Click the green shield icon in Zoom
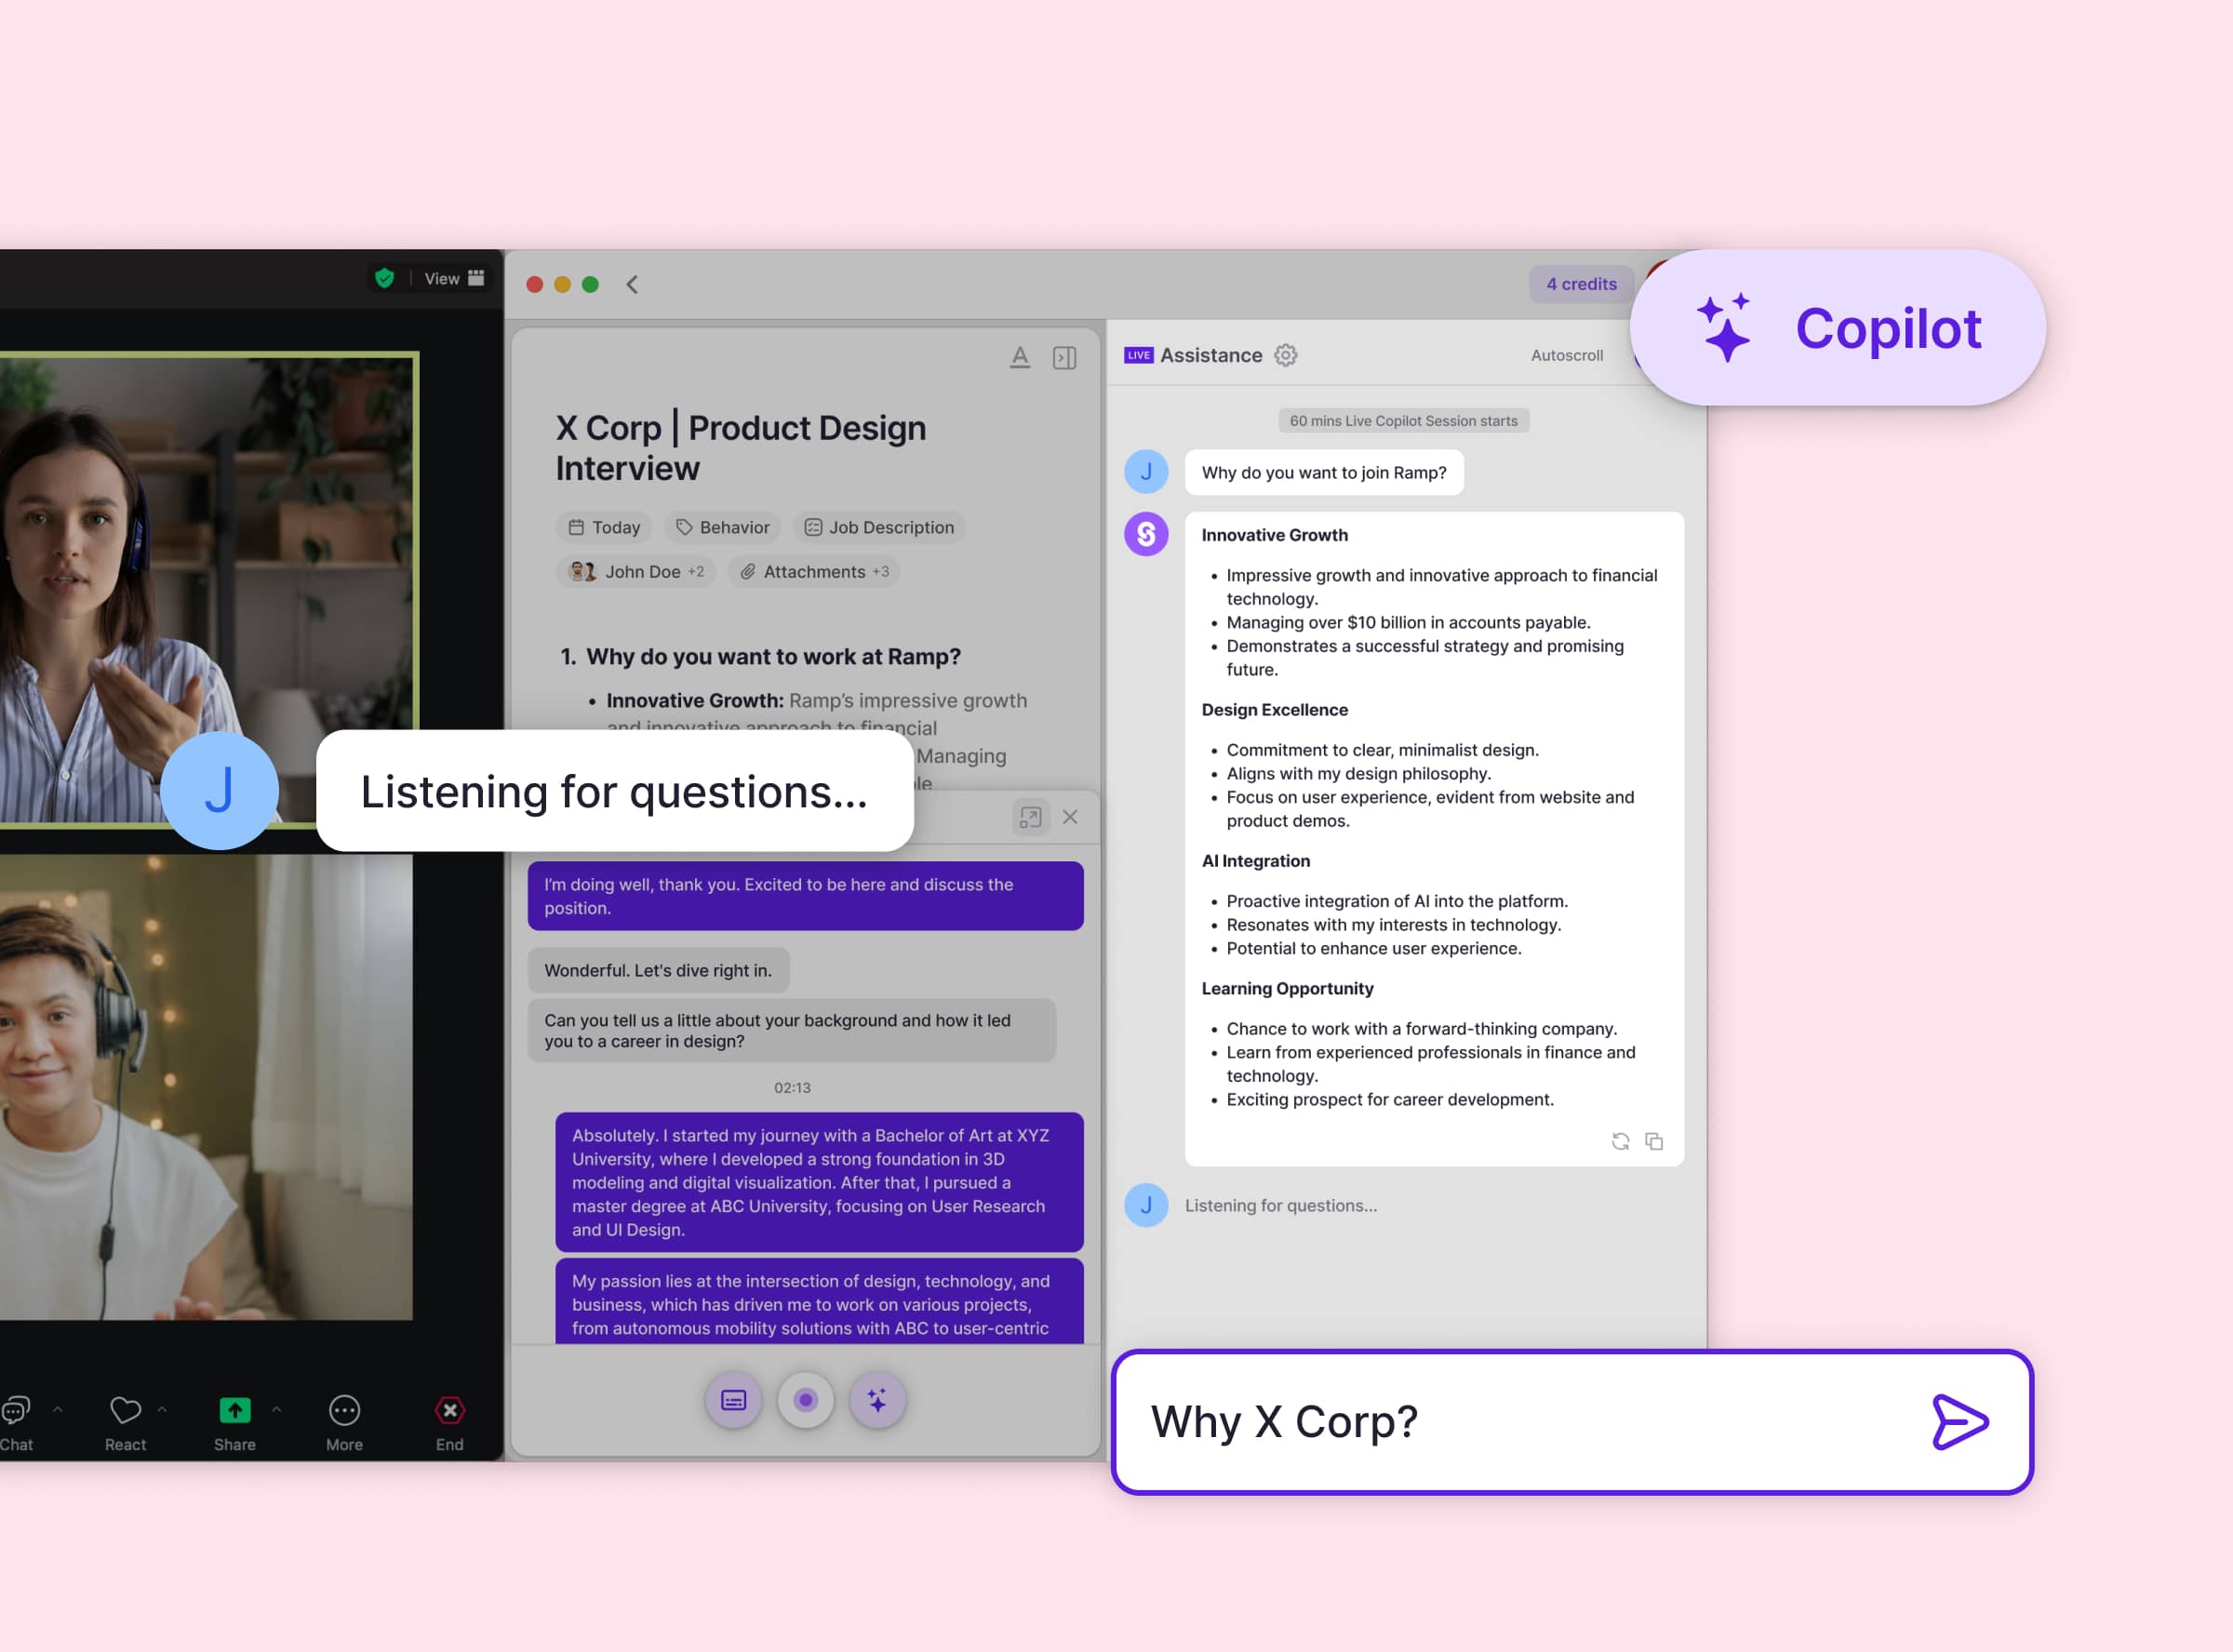The width and height of the screenshot is (2233, 1652). [x=384, y=278]
